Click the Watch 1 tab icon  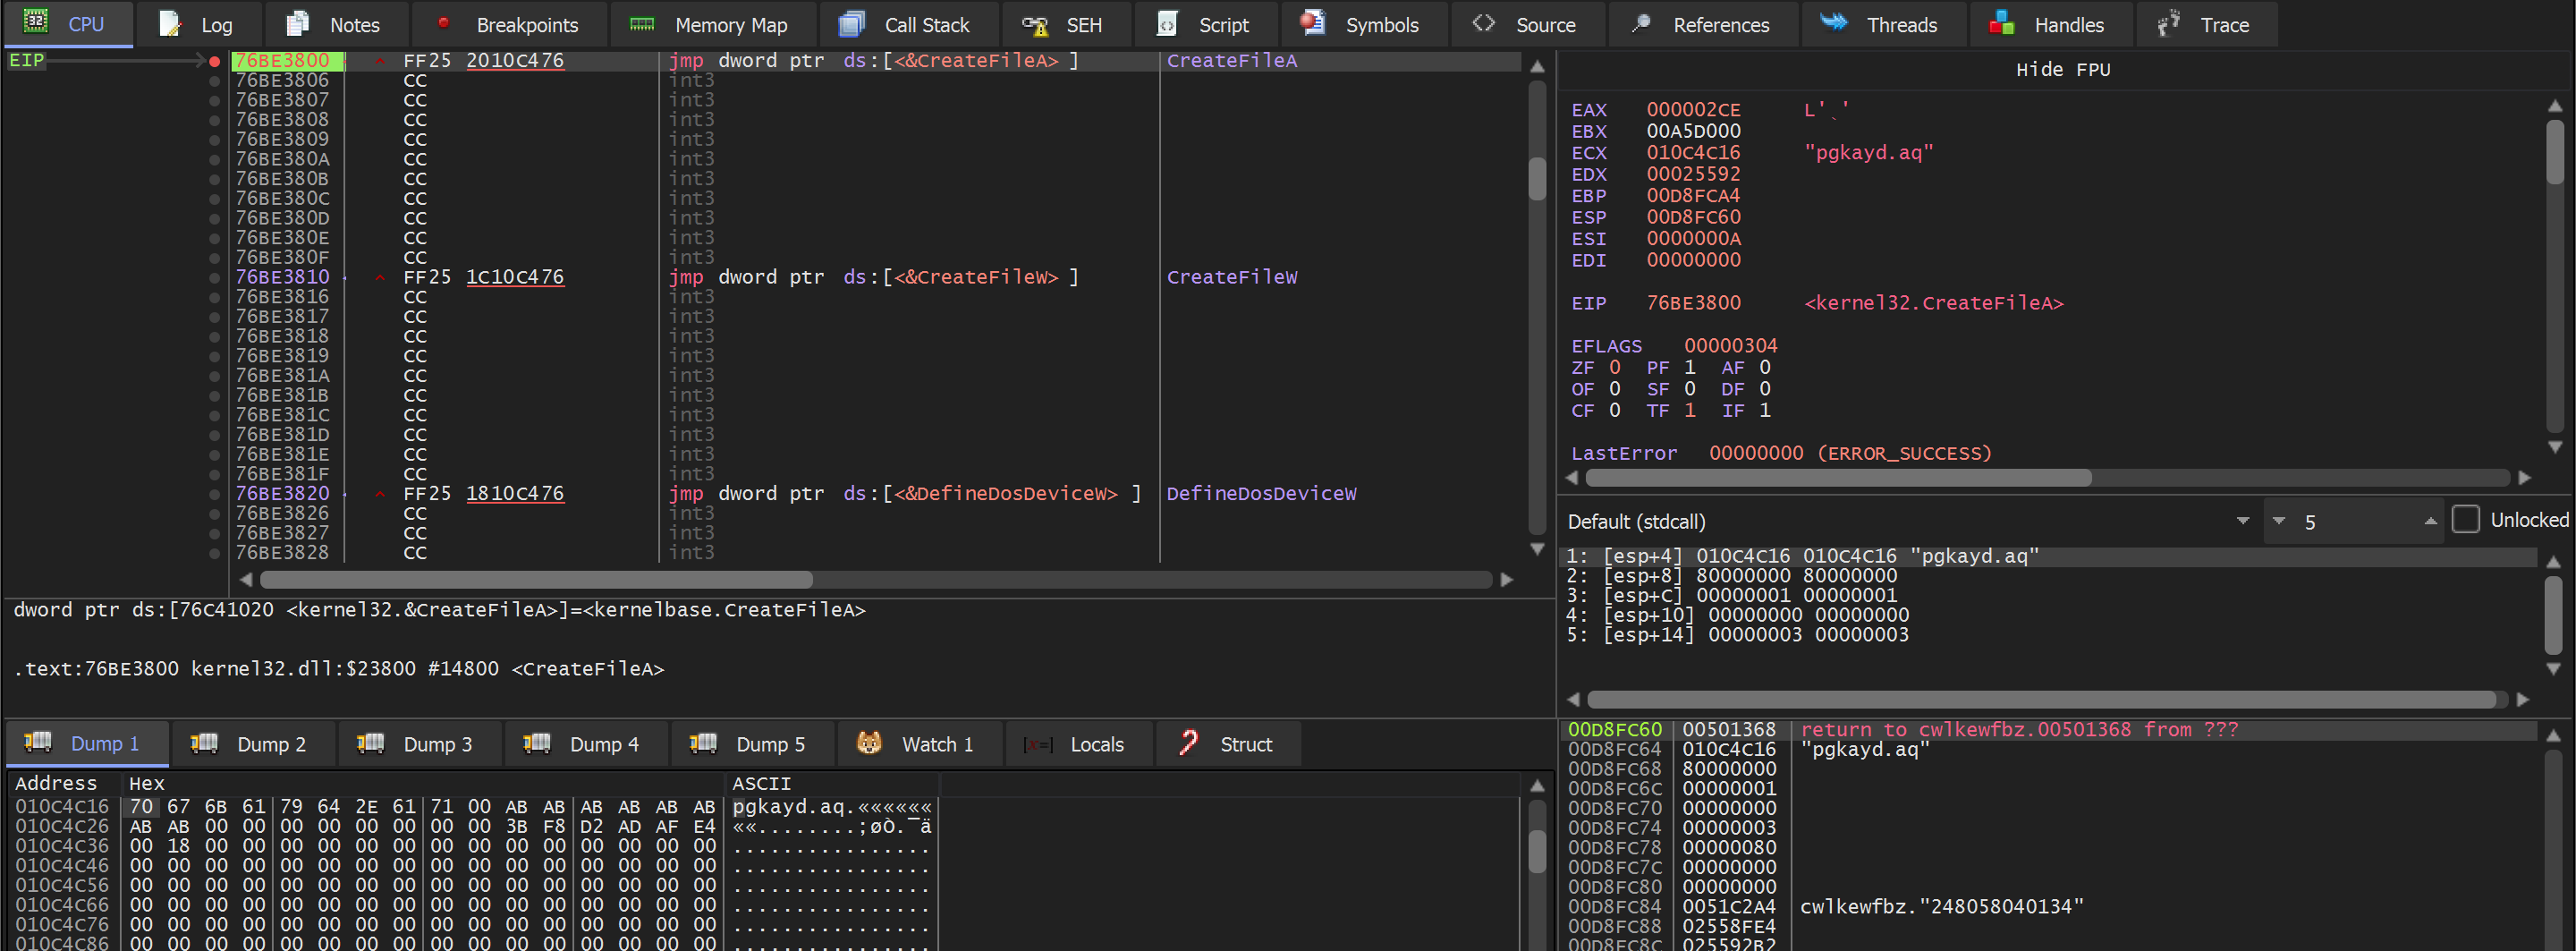[869, 743]
